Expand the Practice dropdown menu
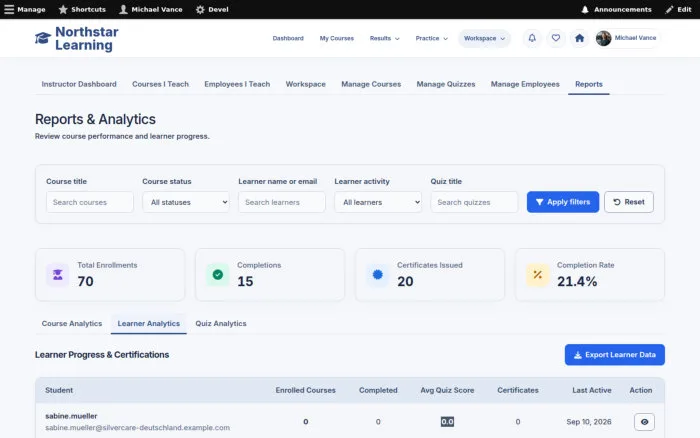 click(431, 38)
